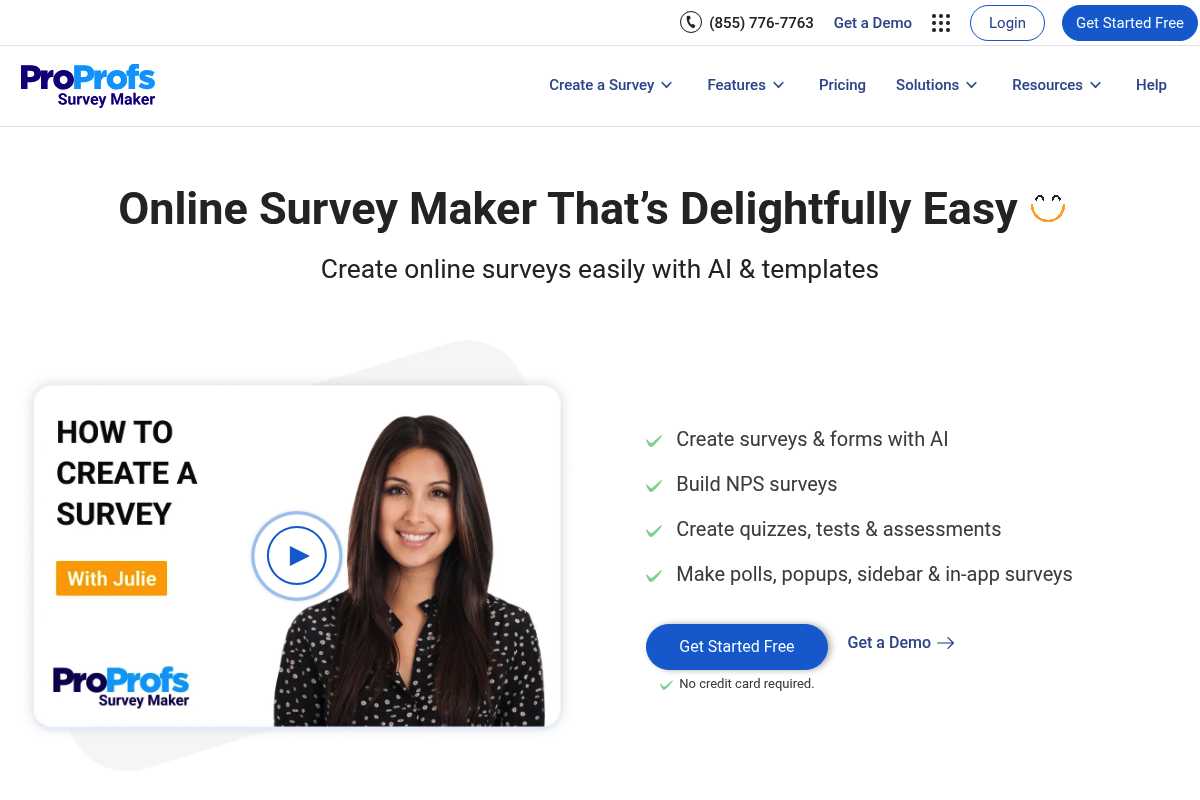Go to the Pricing page
The width and height of the screenshot is (1200, 800).
[842, 85]
